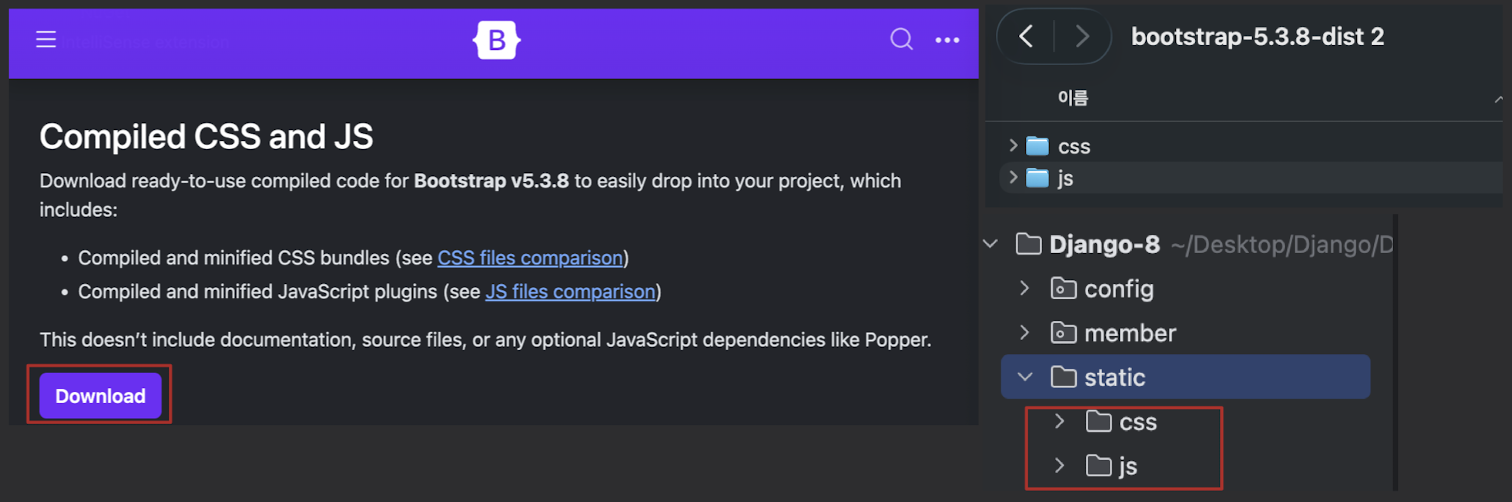Expand the js folder in Finder
The width and height of the screenshot is (1512, 502).
click(1013, 178)
